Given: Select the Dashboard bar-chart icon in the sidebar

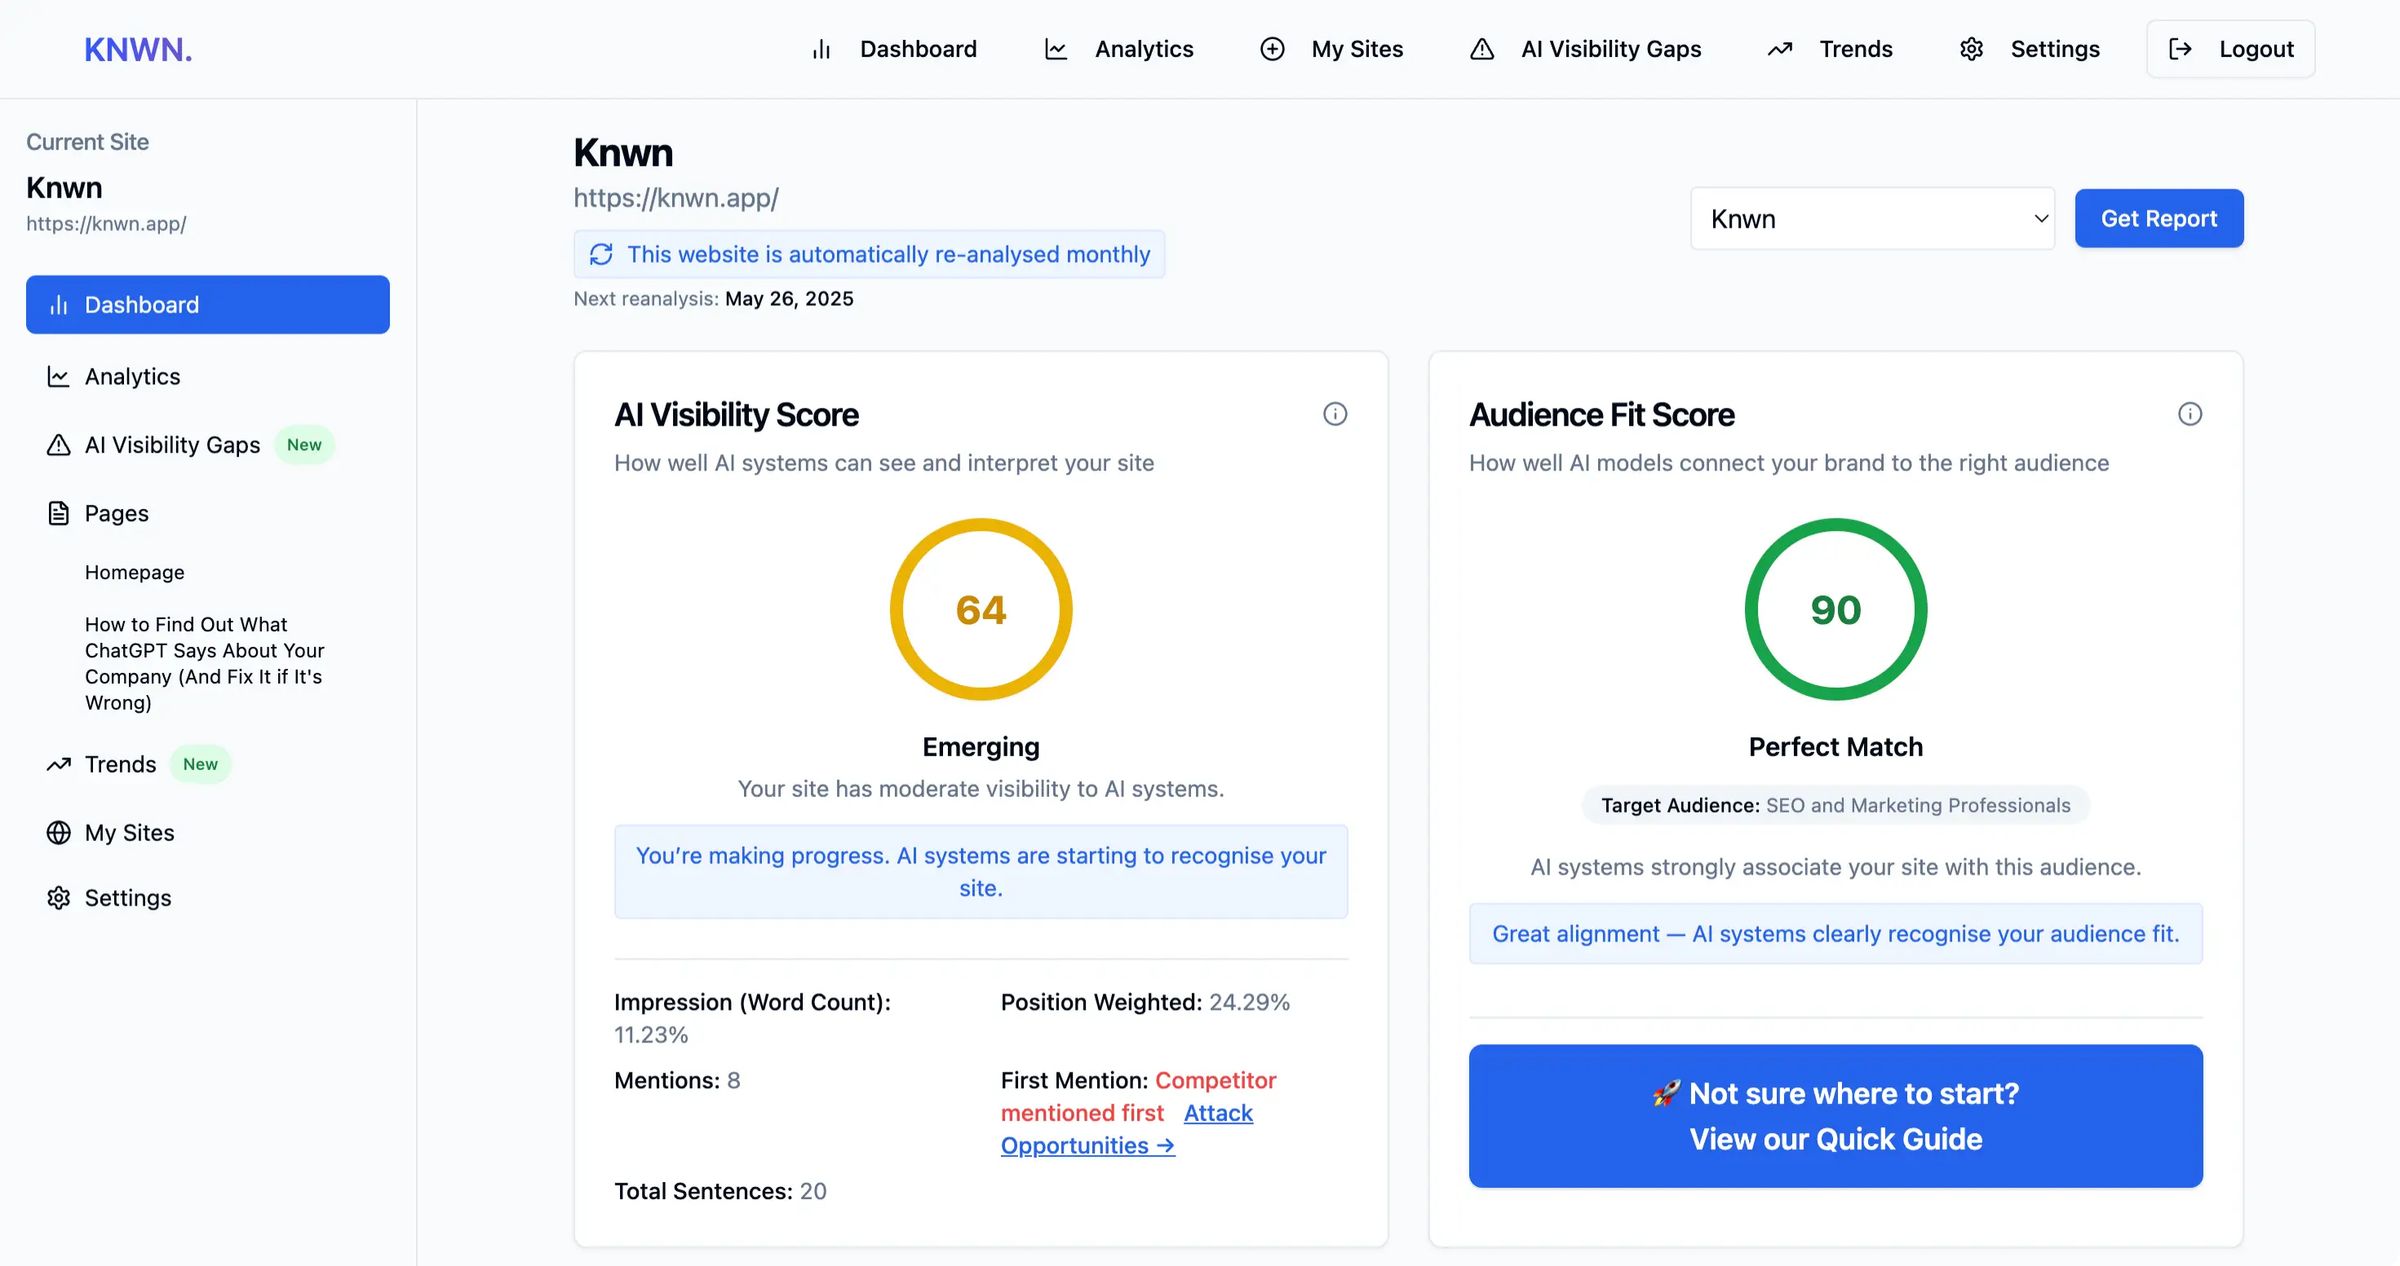Looking at the screenshot, I should [x=58, y=304].
